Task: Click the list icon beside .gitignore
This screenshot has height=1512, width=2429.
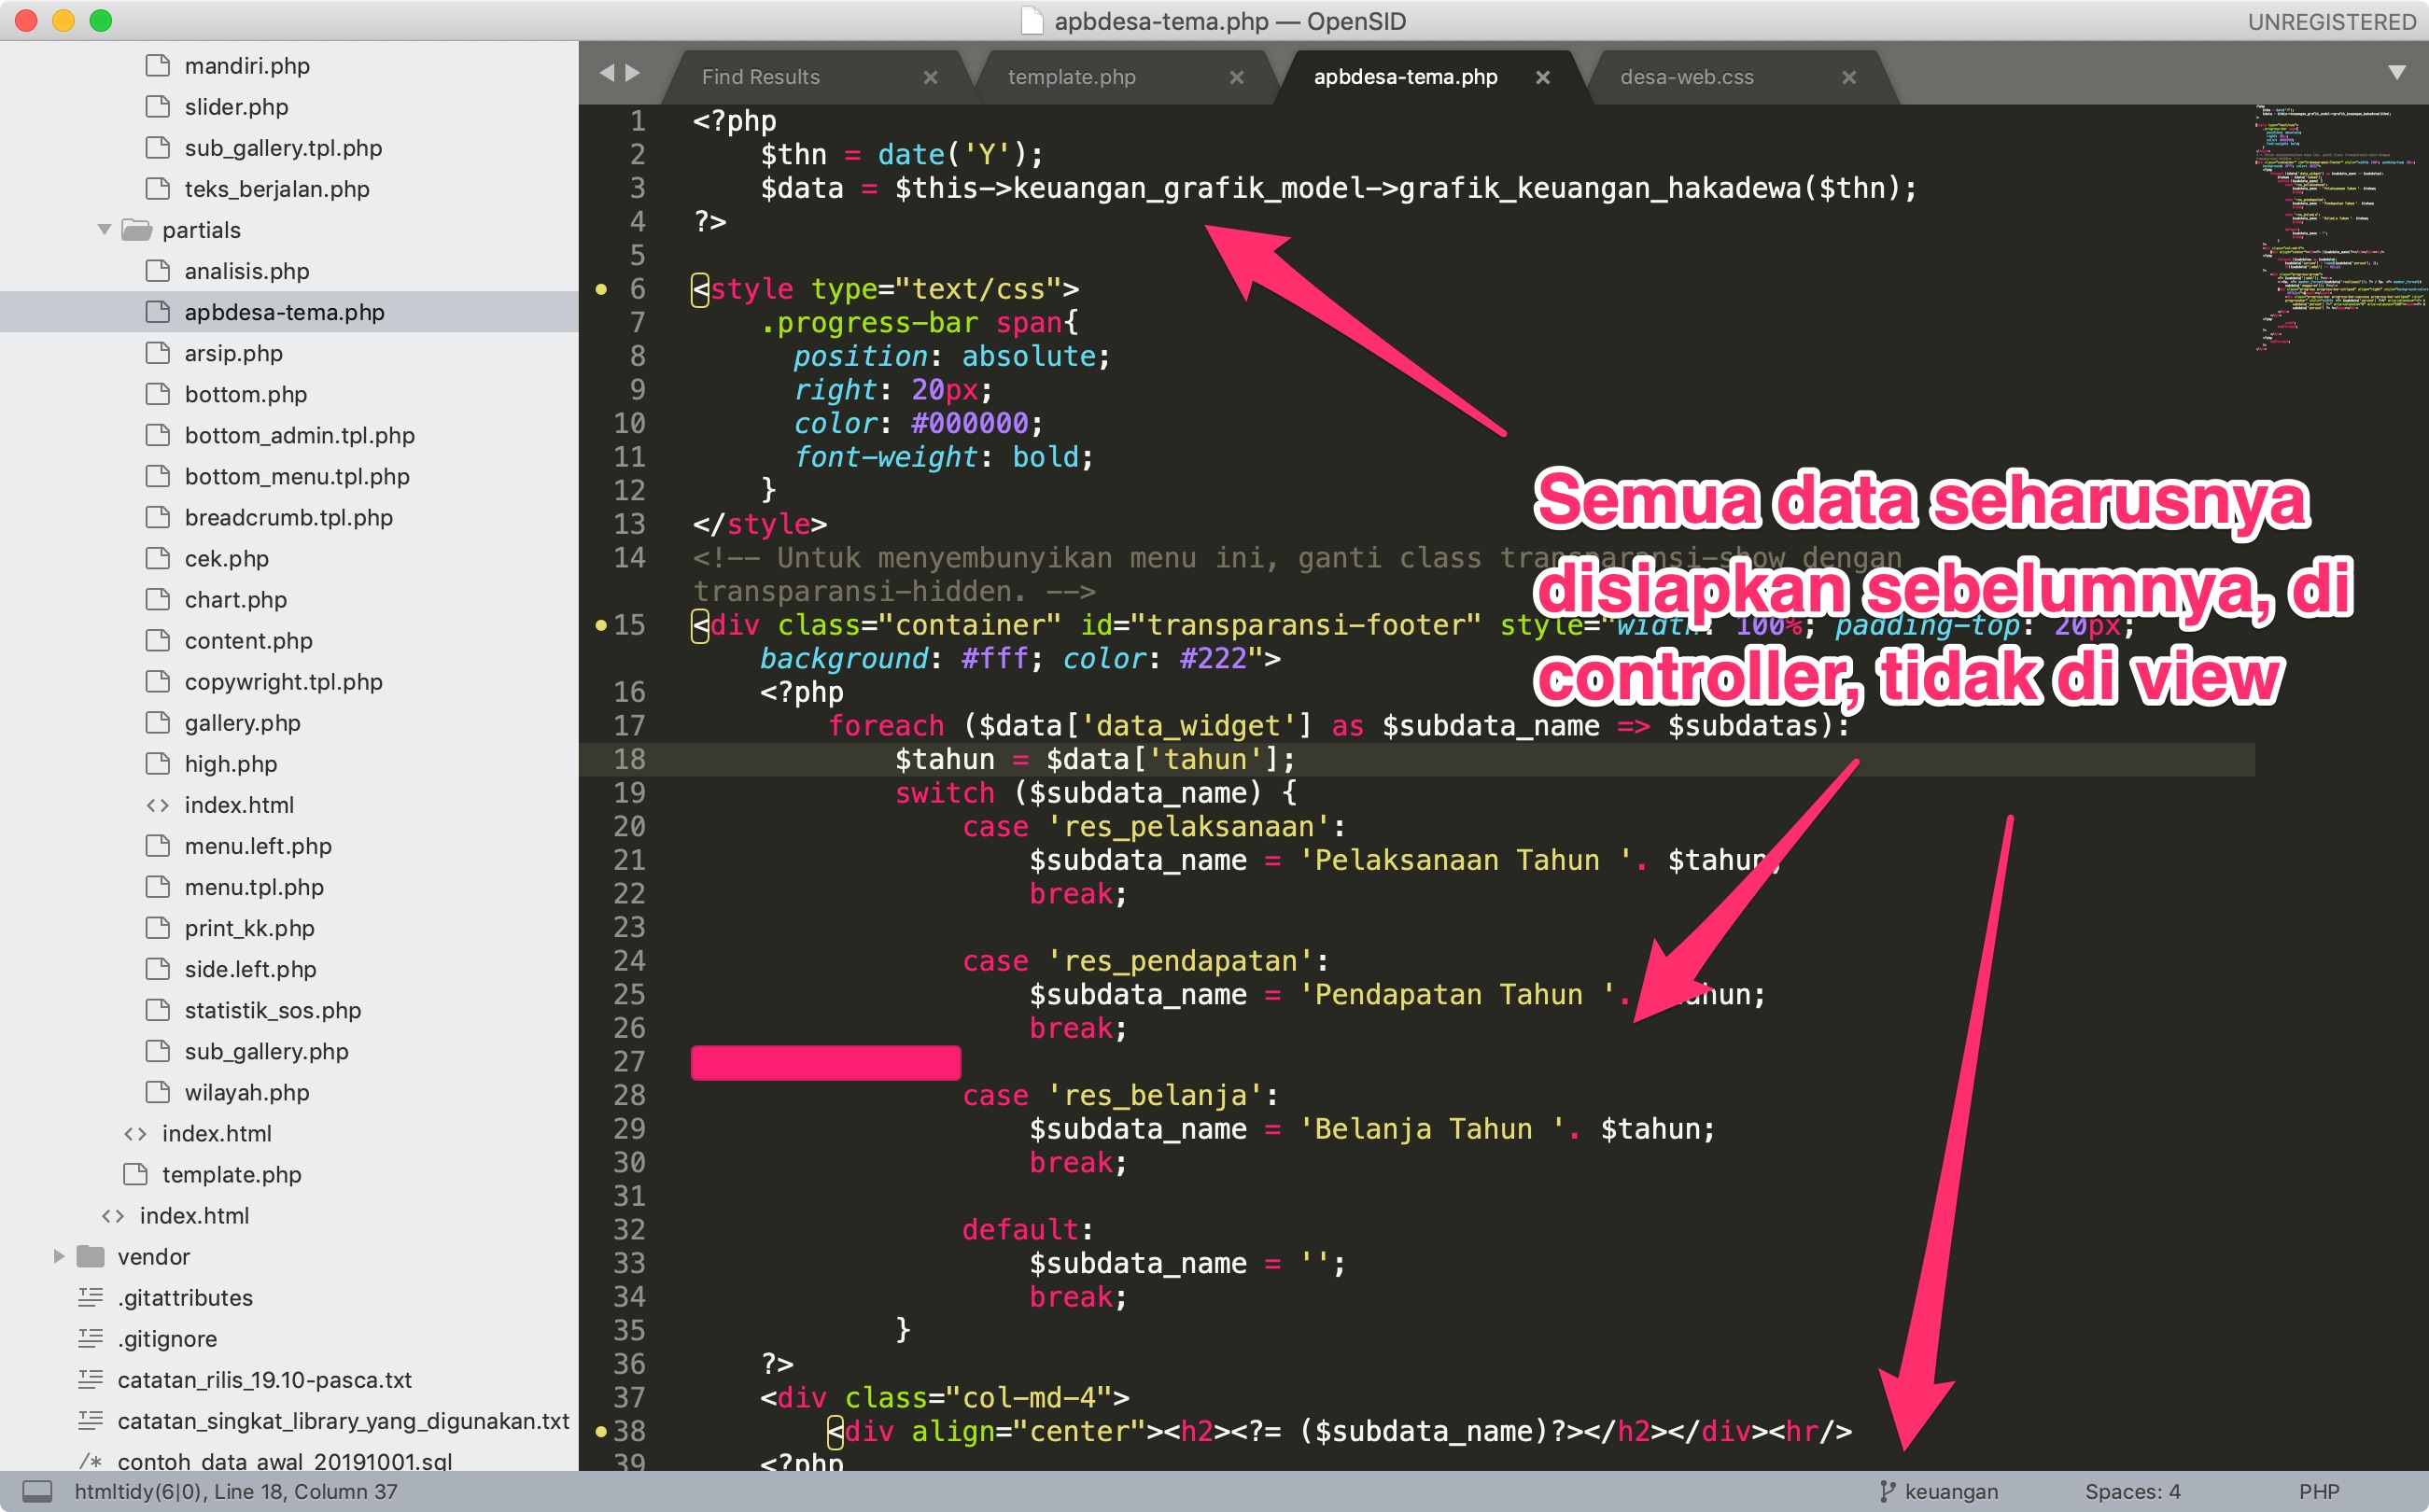Action: [89, 1339]
